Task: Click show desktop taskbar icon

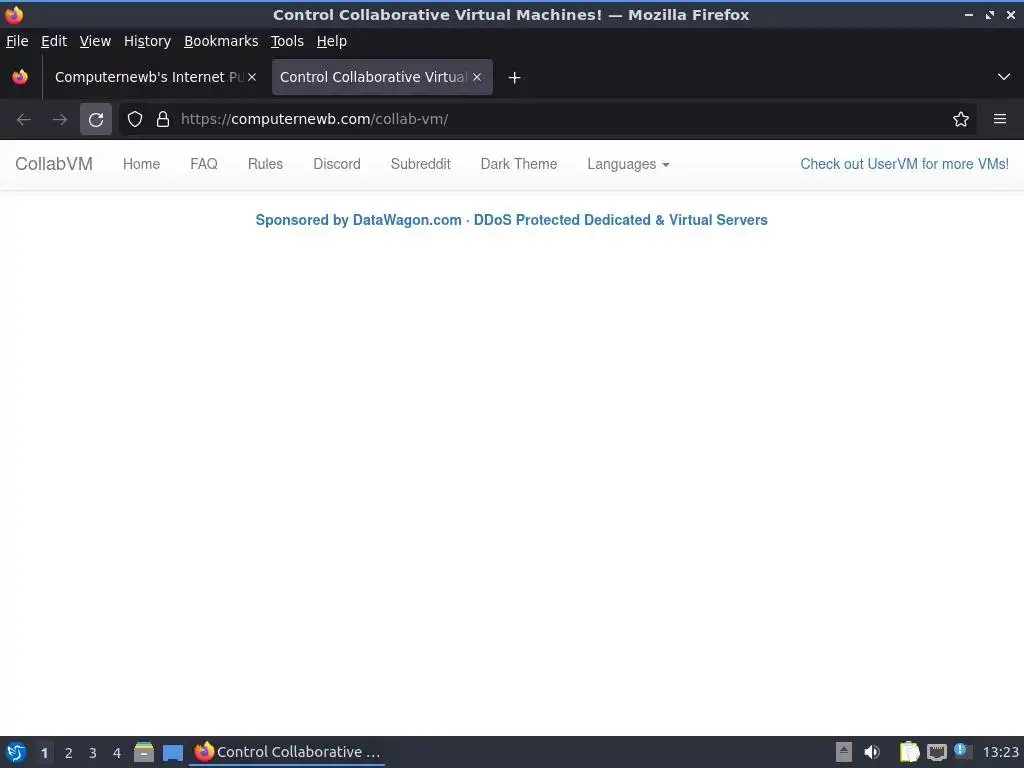Action: (173, 752)
